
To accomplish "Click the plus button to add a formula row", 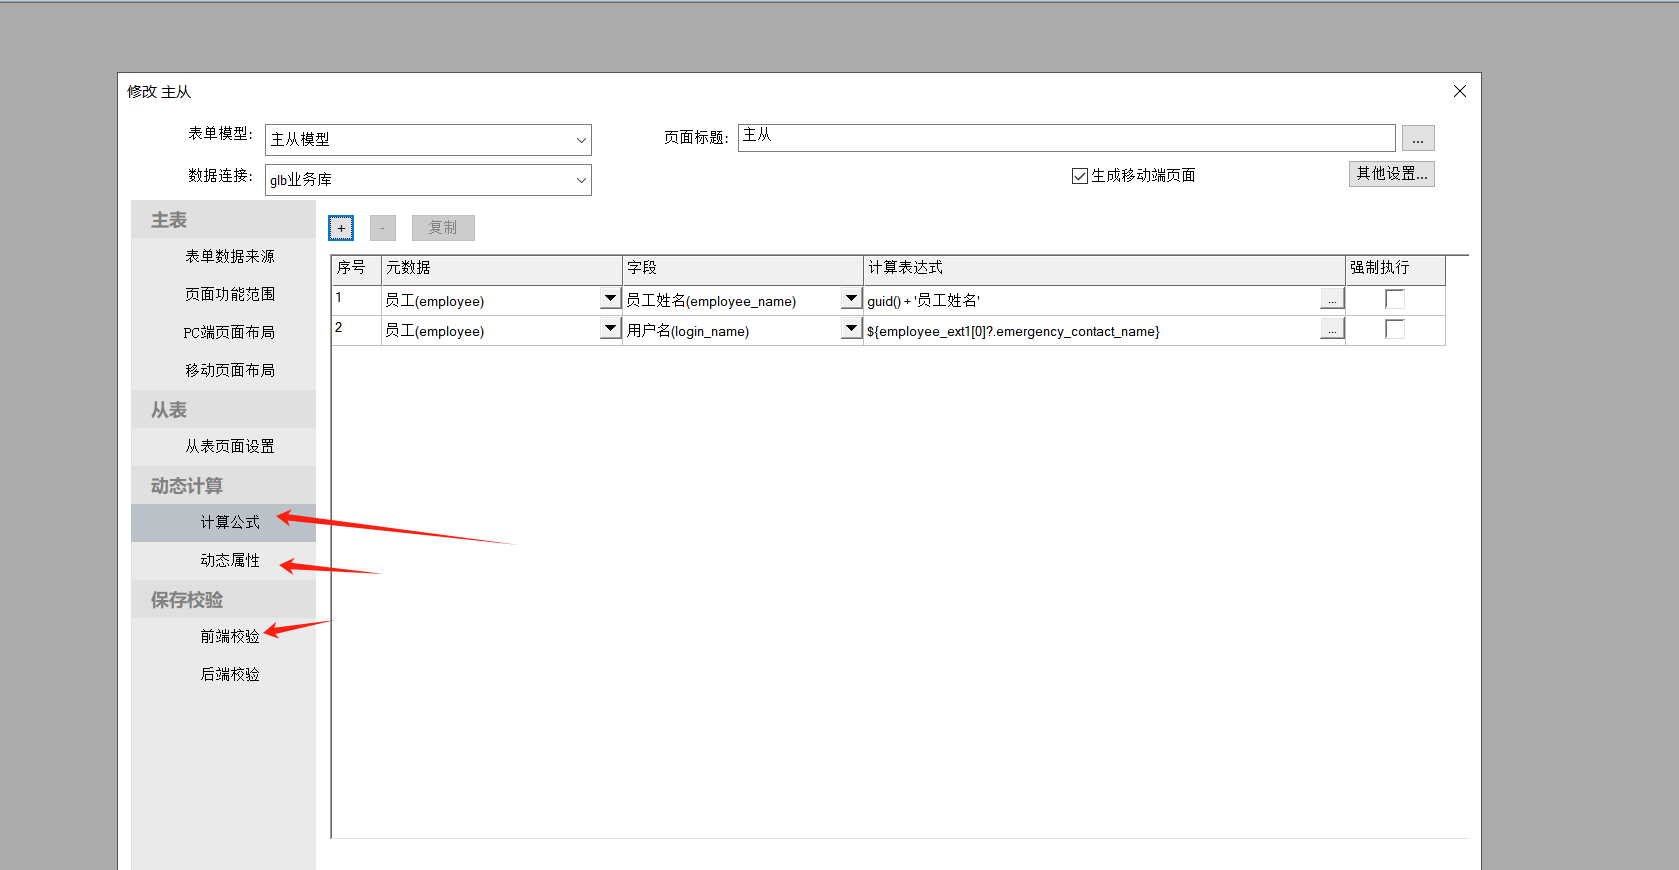I will click(x=341, y=228).
